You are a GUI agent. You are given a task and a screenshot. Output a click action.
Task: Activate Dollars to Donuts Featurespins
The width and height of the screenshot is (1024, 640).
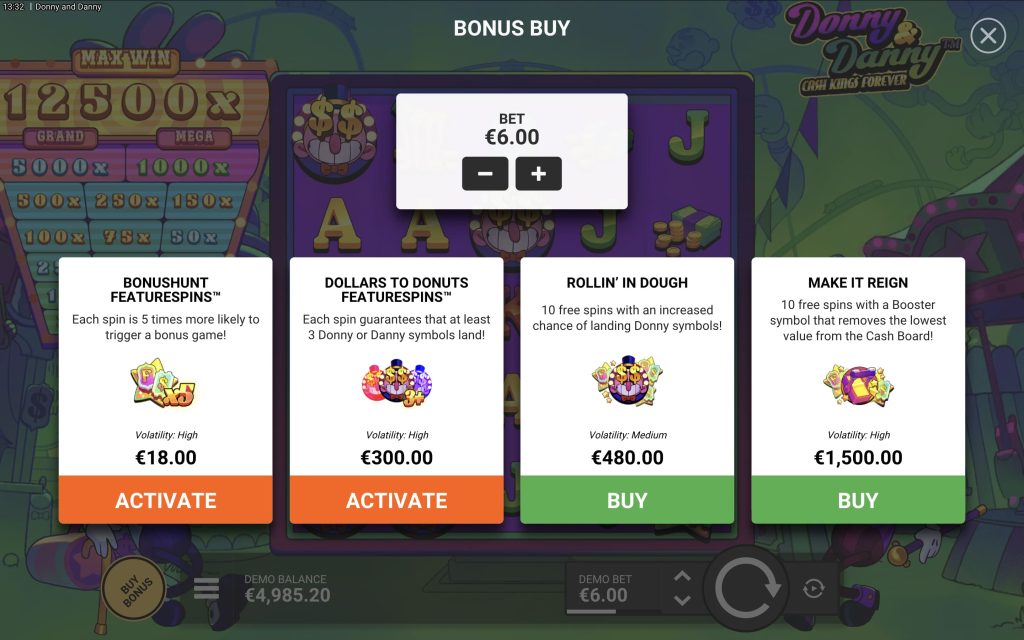(x=396, y=500)
